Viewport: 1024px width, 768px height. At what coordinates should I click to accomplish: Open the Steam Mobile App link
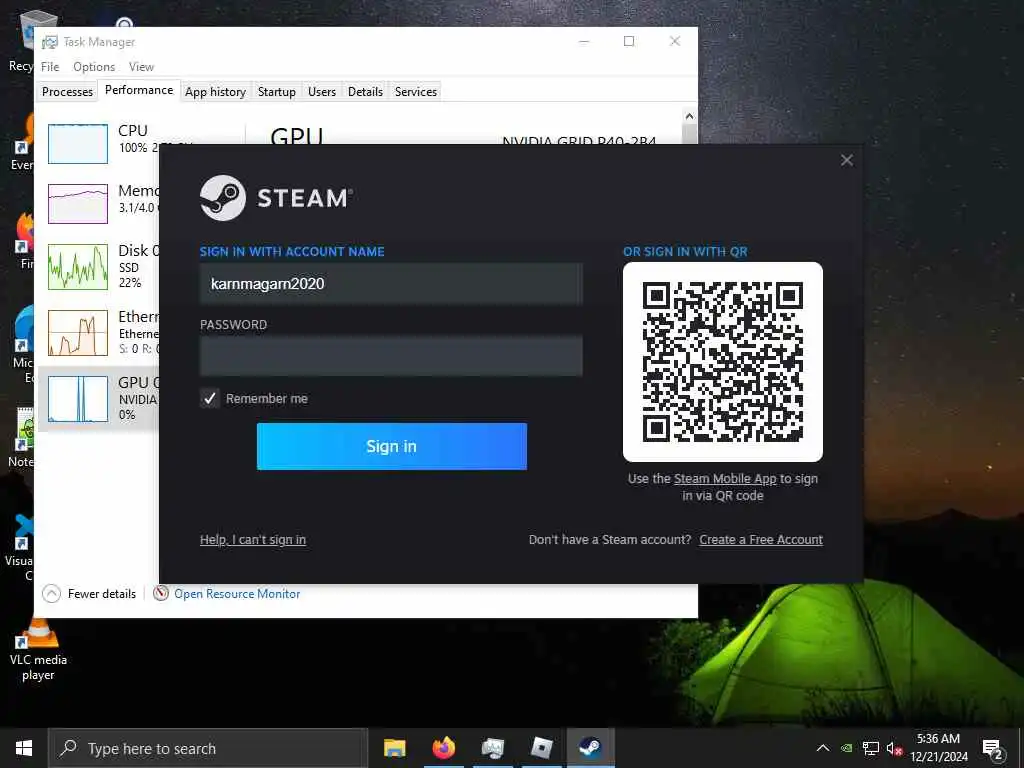click(x=725, y=479)
